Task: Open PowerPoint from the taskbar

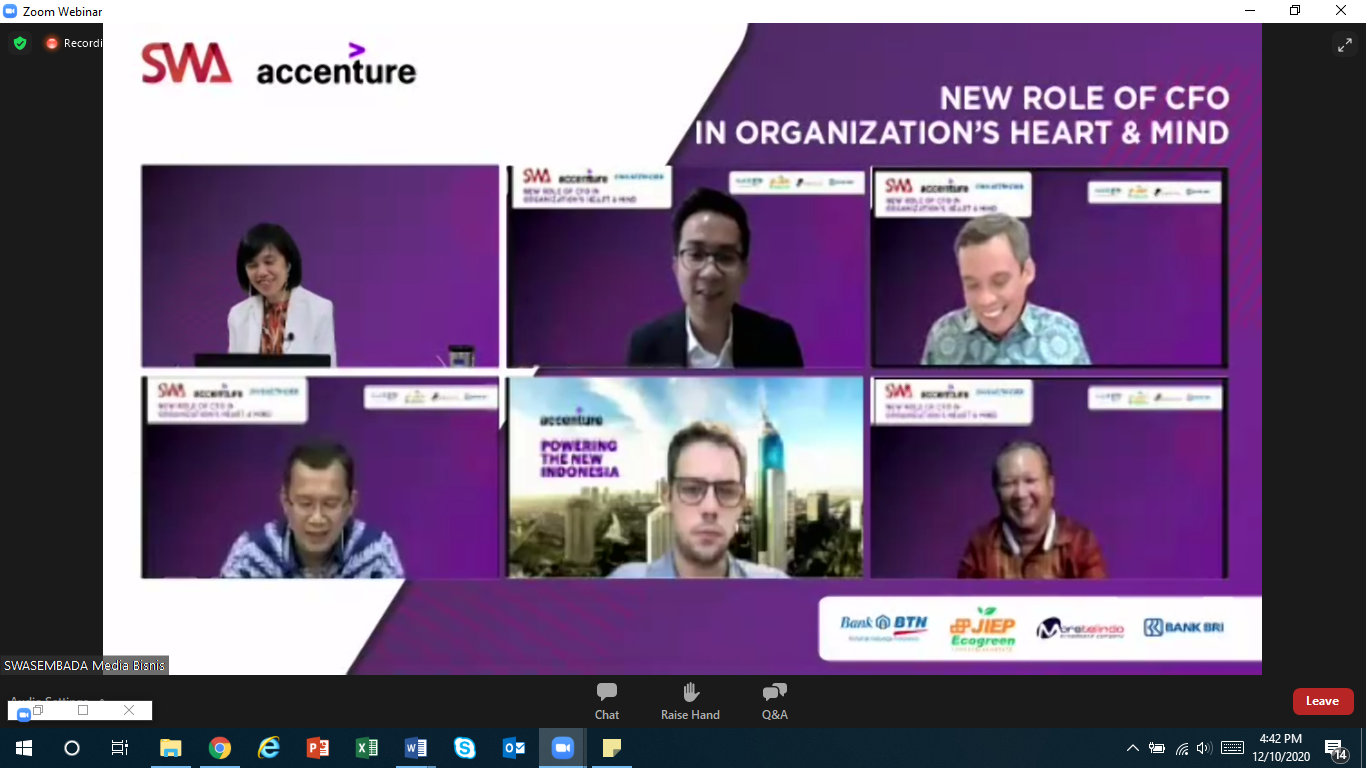Action: 318,748
